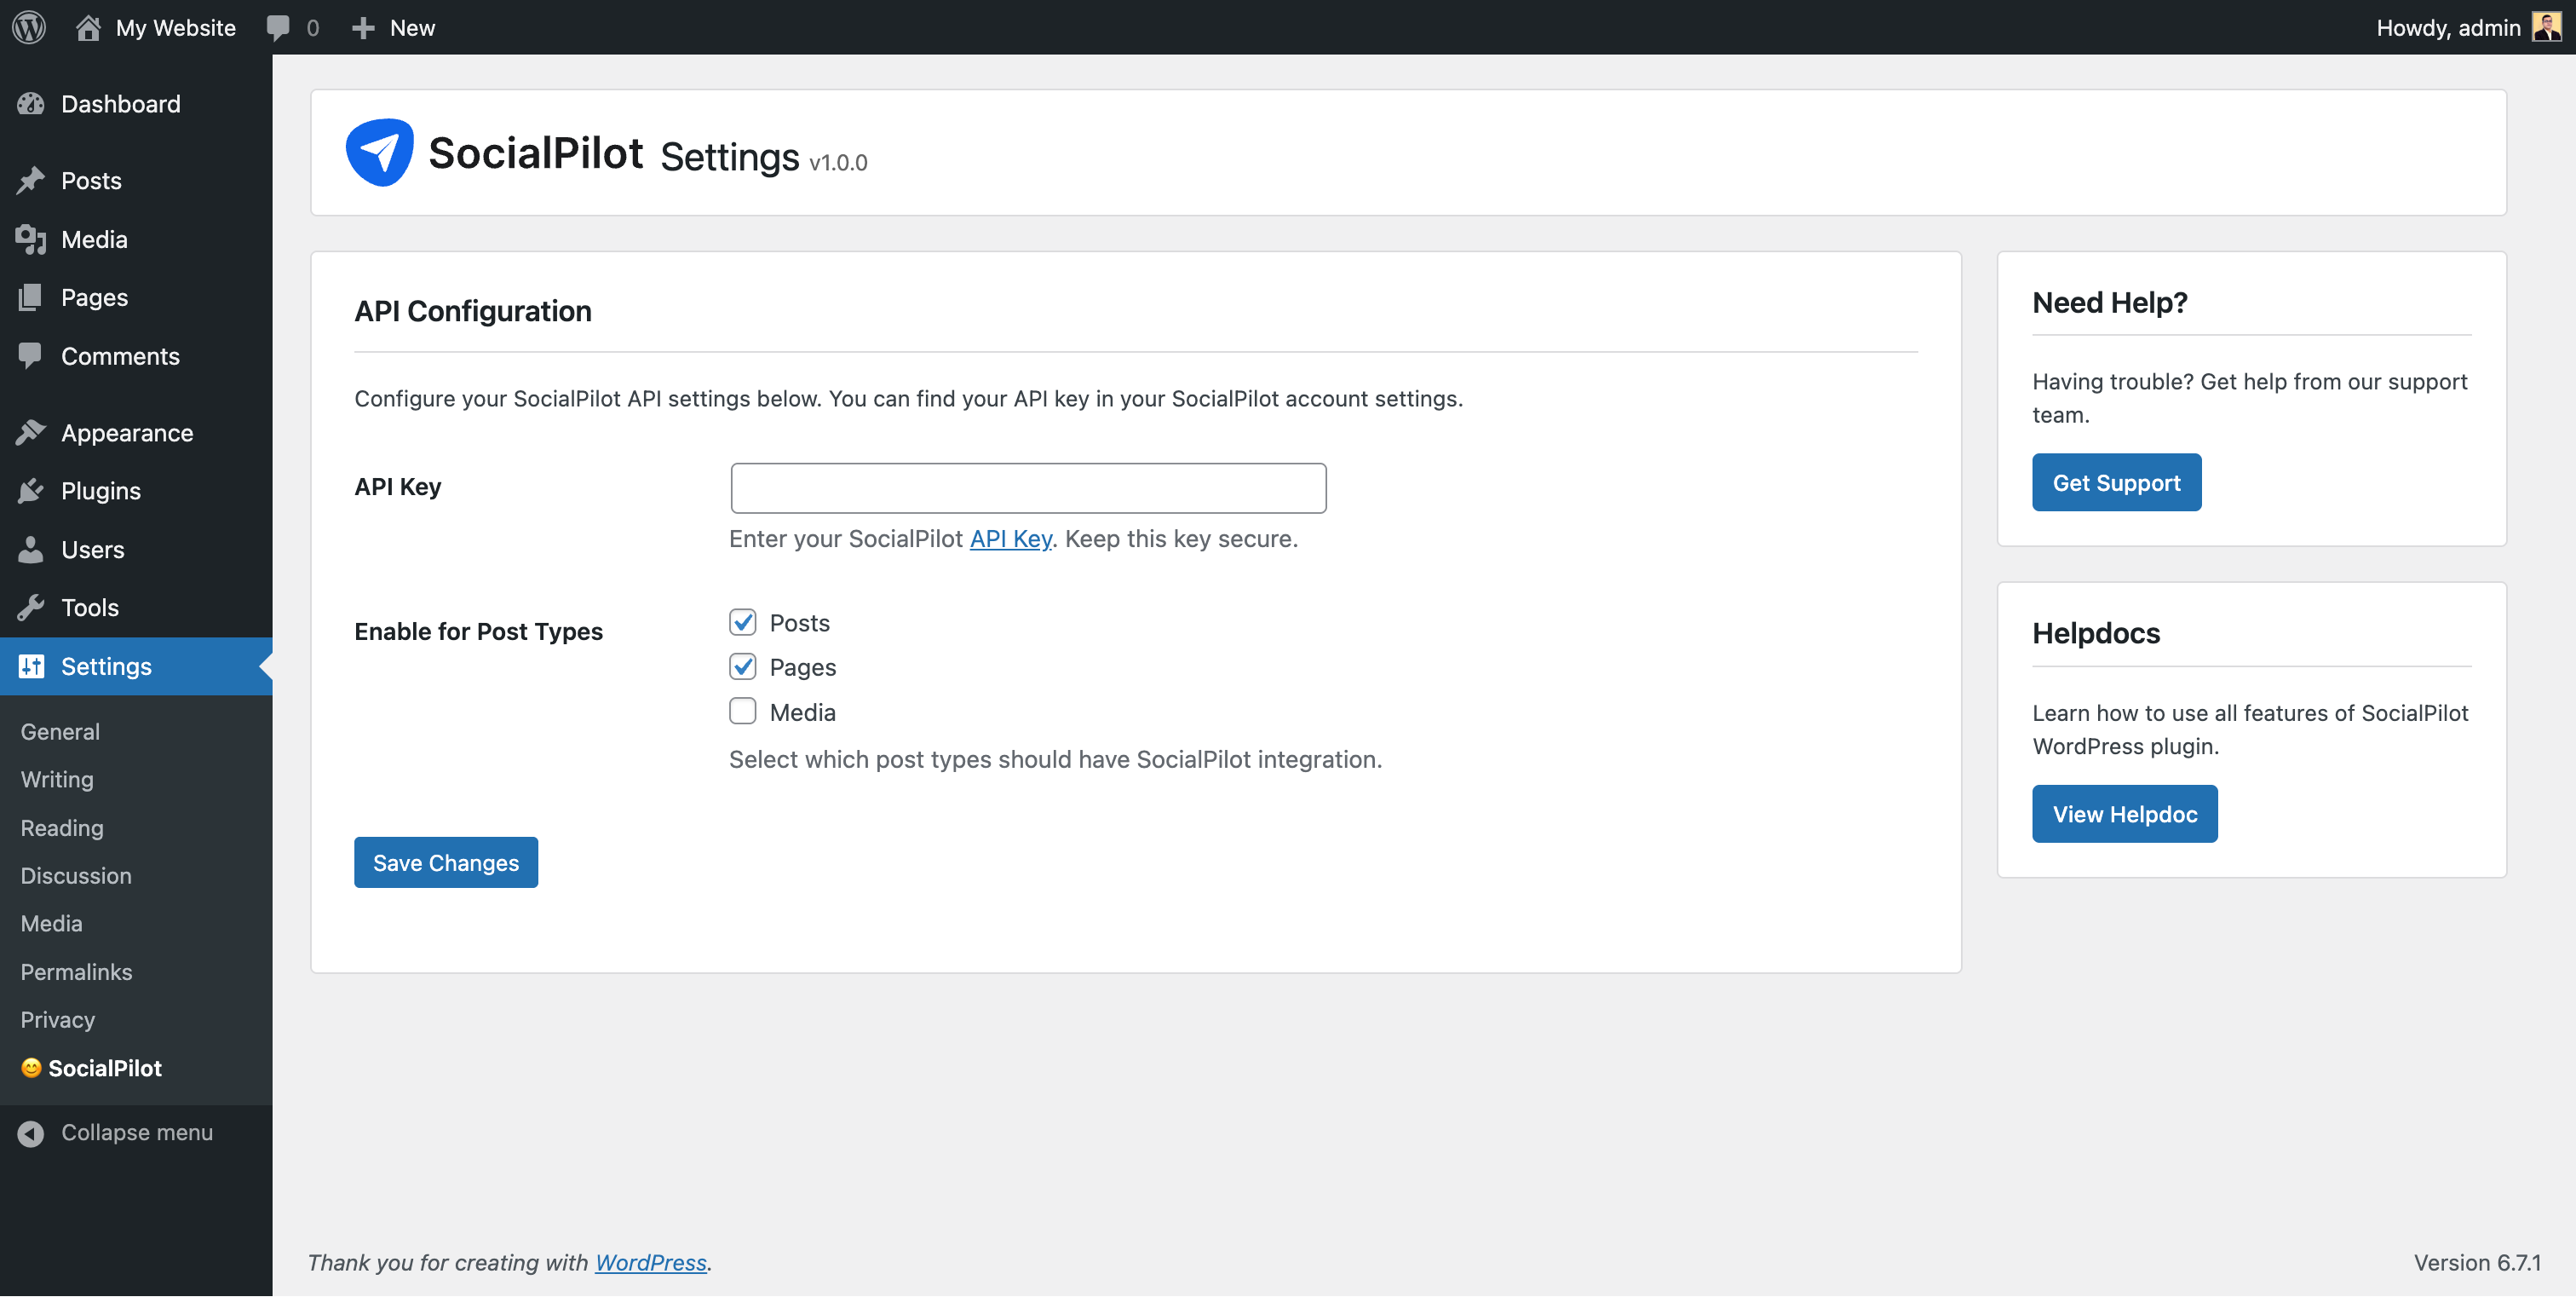
Task: Click the WordPress logo icon
Action: (x=29, y=27)
